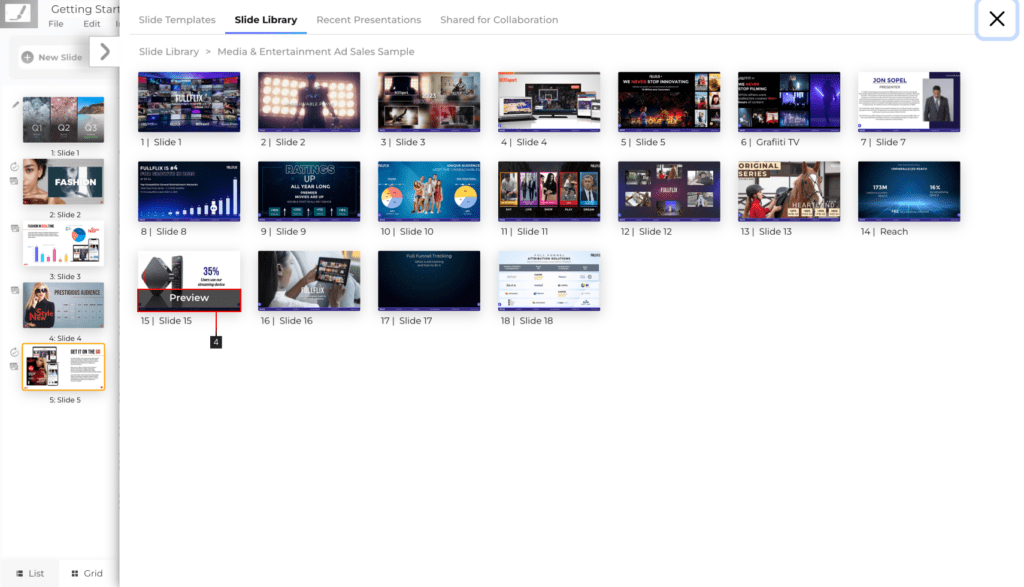Click the animation icon beside Slide 5
1024x587 pixels.
[14, 352]
